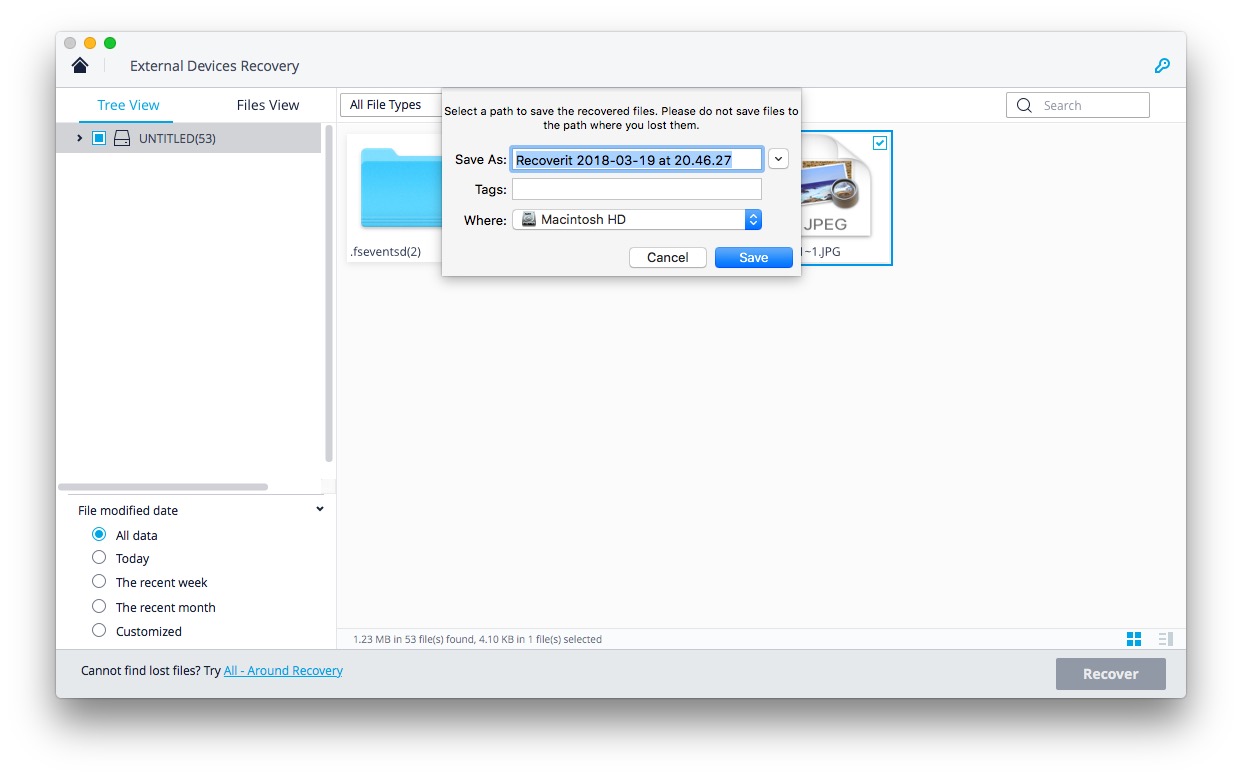The height and width of the screenshot is (778, 1242).
Task: Switch to the Files View tab
Action: tap(266, 104)
